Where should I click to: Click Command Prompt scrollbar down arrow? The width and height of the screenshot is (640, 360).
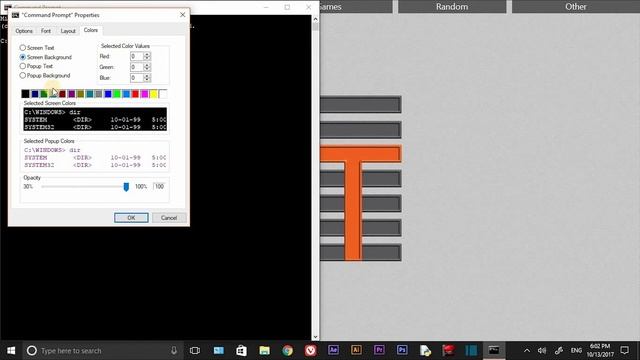pos(315,337)
